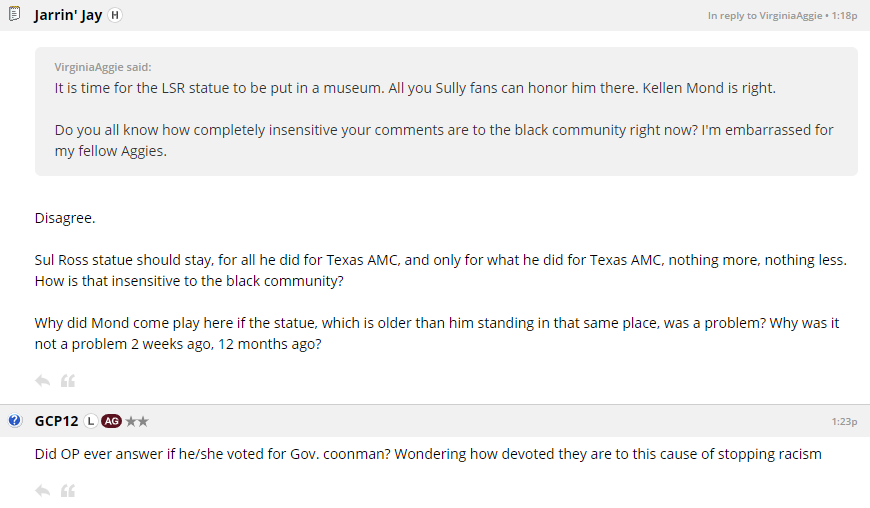Quote GCP12's post using quotation mark icon
This screenshot has height=508, width=870.
click(68, 491)
